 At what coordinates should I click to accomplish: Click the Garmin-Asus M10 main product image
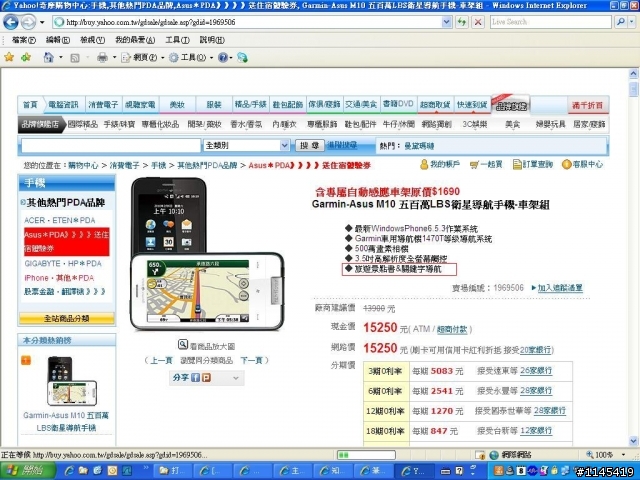pos(207,253)
